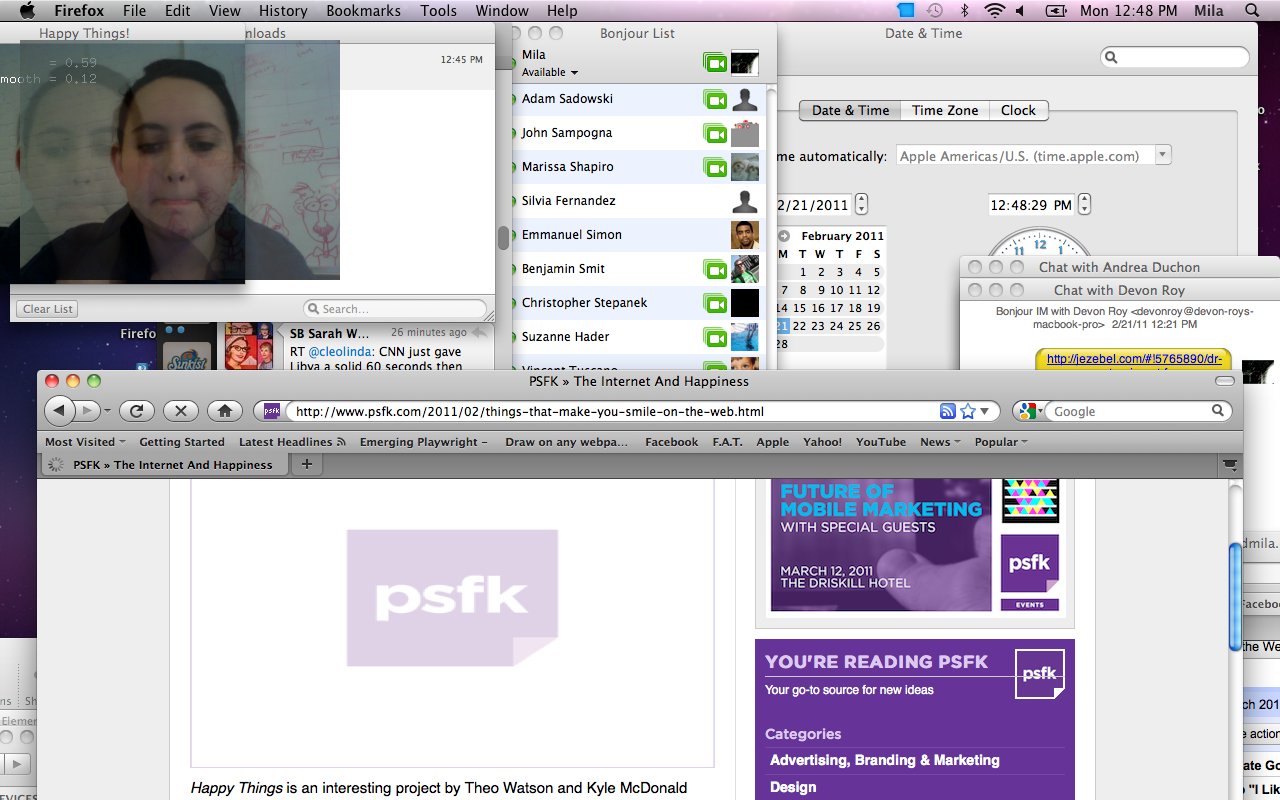This screenshot has width=1280, height=800.
Task: Open a new tab with plus button
Action: click(307, 464)
